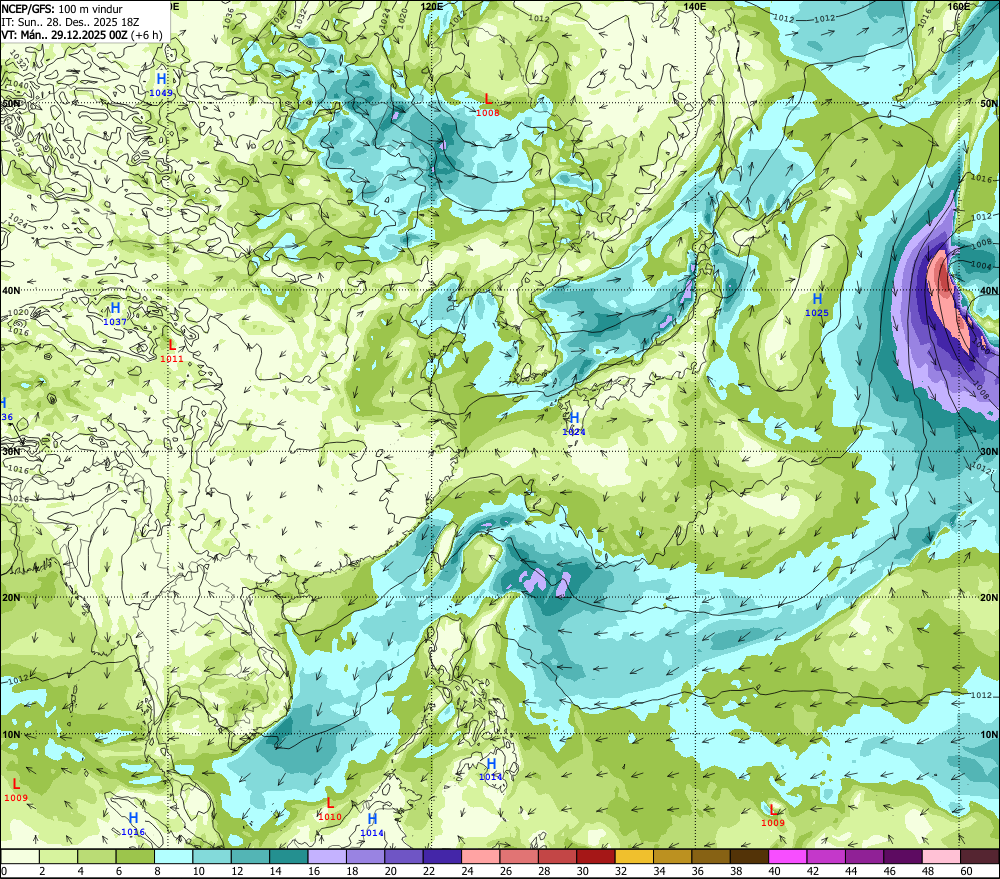Select the L 1011 low-pressure label
The height and width of the screenshot is (879, 1000).
pyautogui.click(x=172, y=351)
